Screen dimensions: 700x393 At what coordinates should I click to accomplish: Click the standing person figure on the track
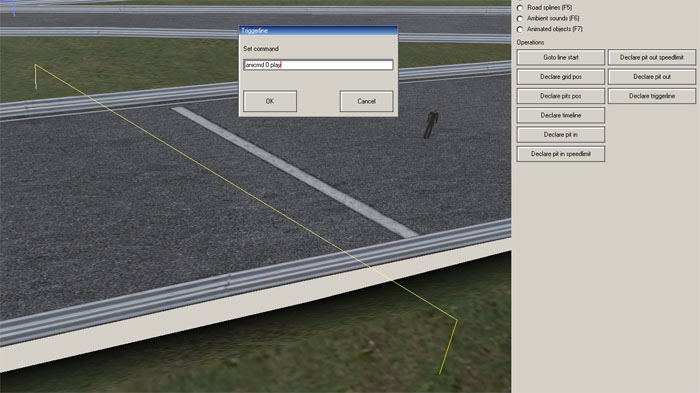tap(431, 124)
